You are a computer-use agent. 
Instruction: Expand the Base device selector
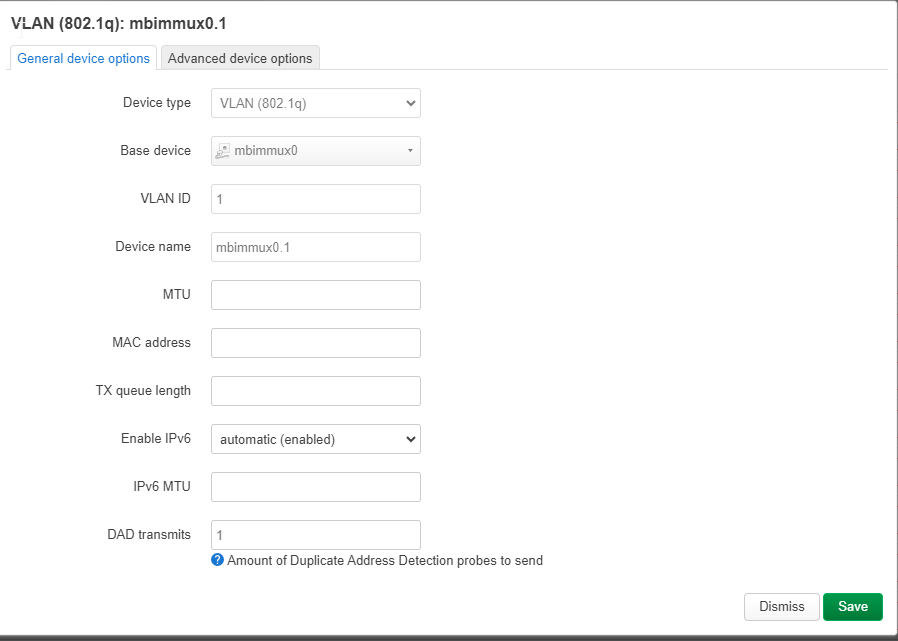(316, 151)
